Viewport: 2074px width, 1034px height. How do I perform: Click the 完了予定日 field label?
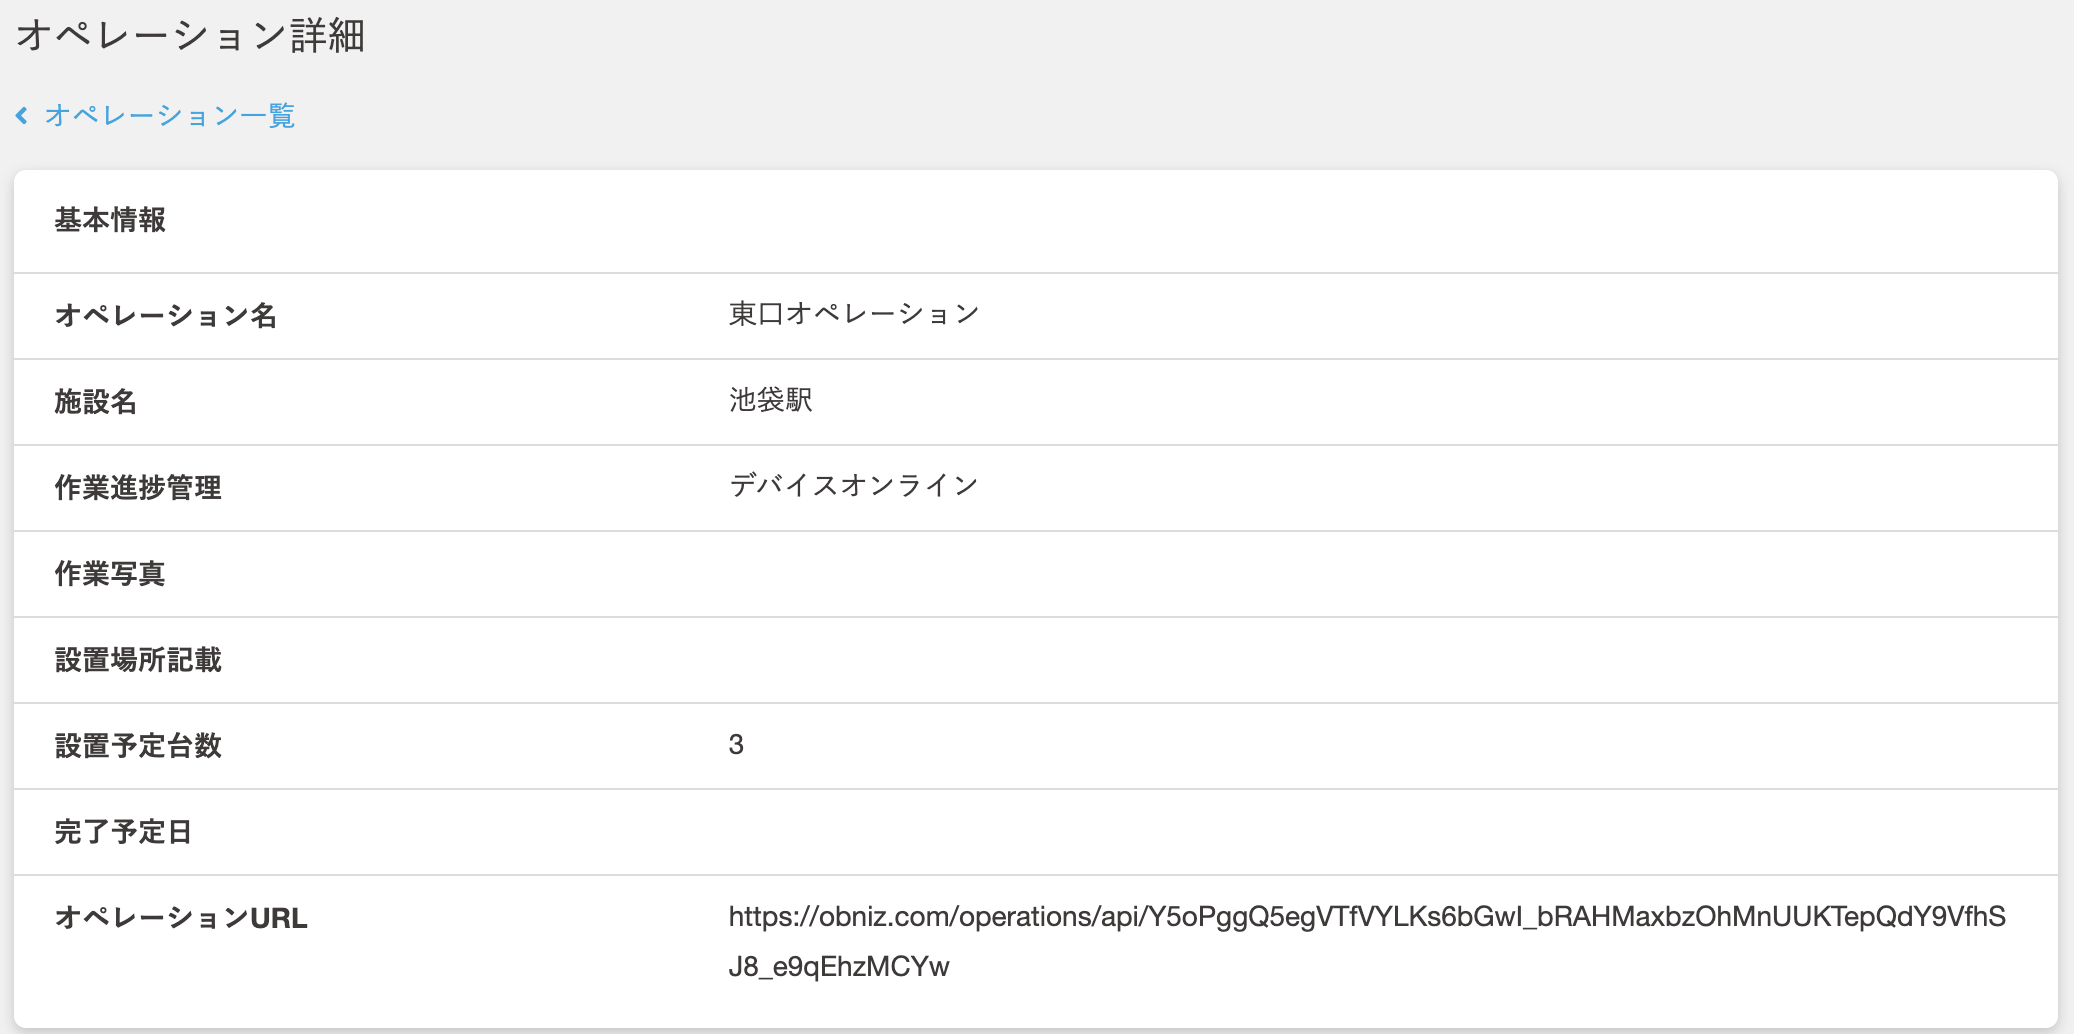[x=123, y=832]
